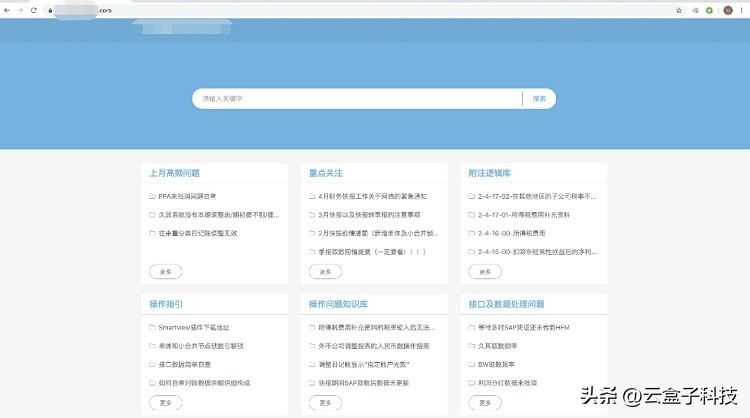Open the green extension icon in the toolbar
Image resolution: width=750 pixels, height=418 pixels.
click(709, 11)
